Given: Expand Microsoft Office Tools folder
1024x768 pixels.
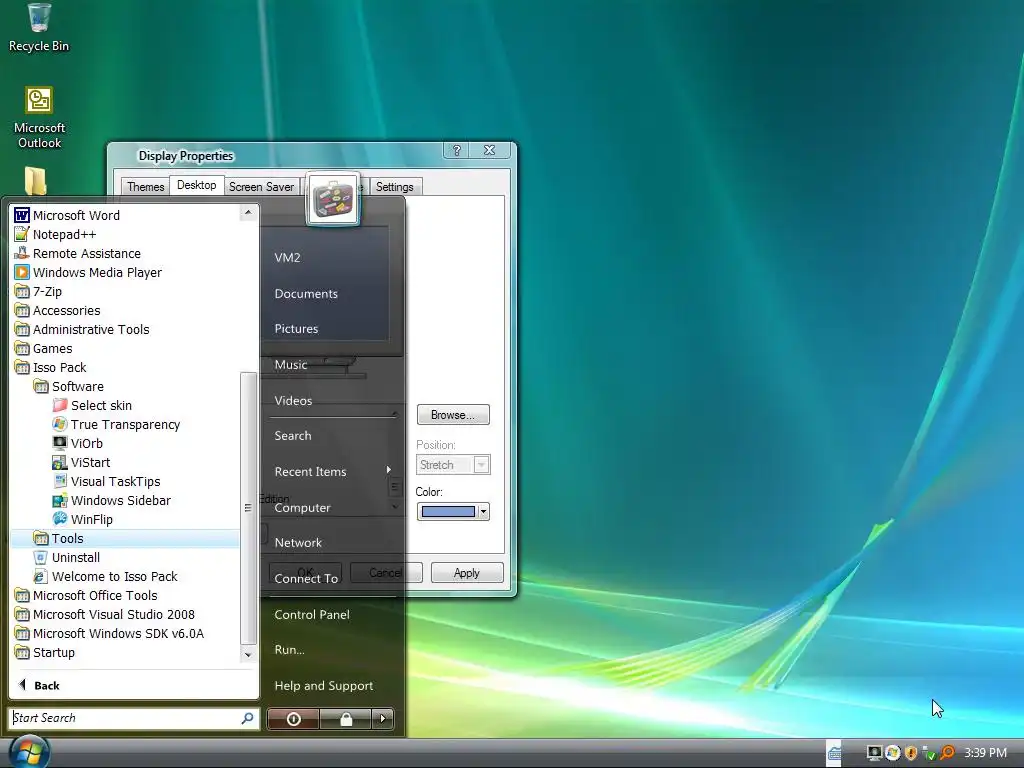Looking at the screenshot, I should point(86,596).
